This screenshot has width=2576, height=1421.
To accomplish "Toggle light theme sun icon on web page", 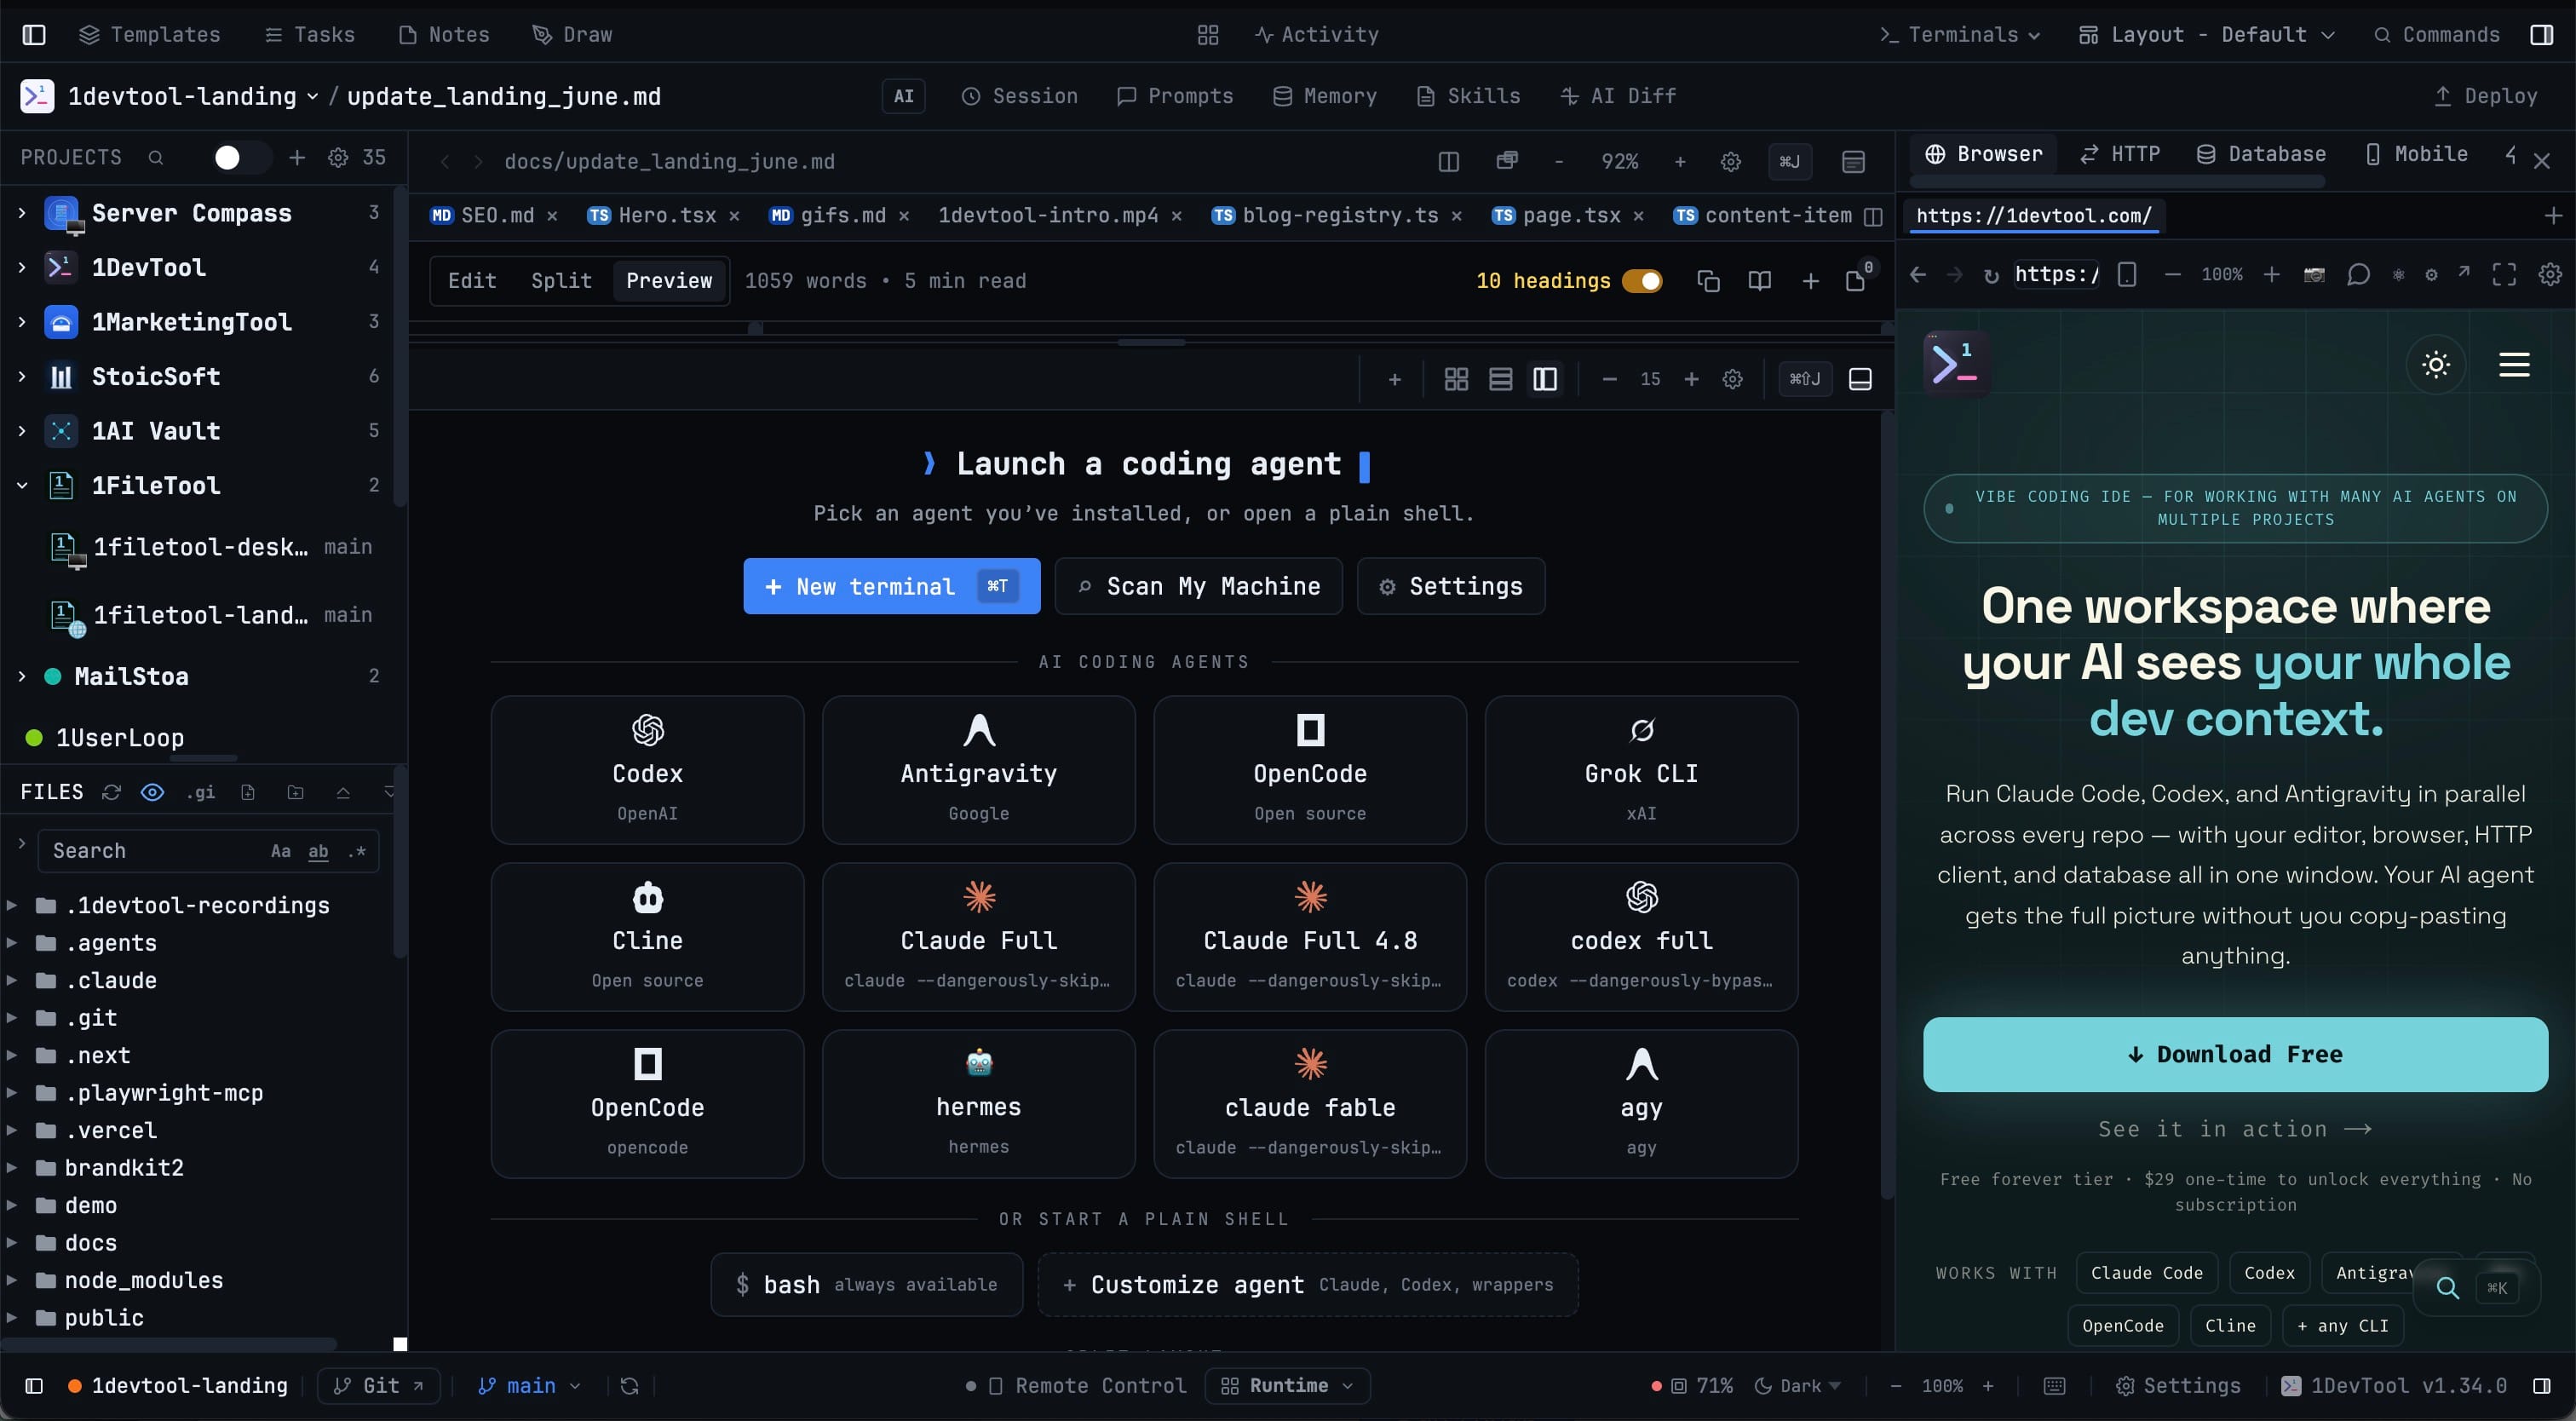I will click(x=2435, y=365).
